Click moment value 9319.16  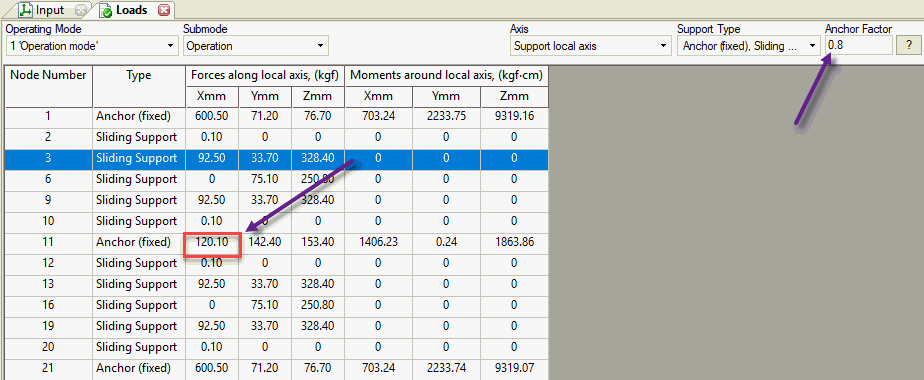(x=514, y=116)
